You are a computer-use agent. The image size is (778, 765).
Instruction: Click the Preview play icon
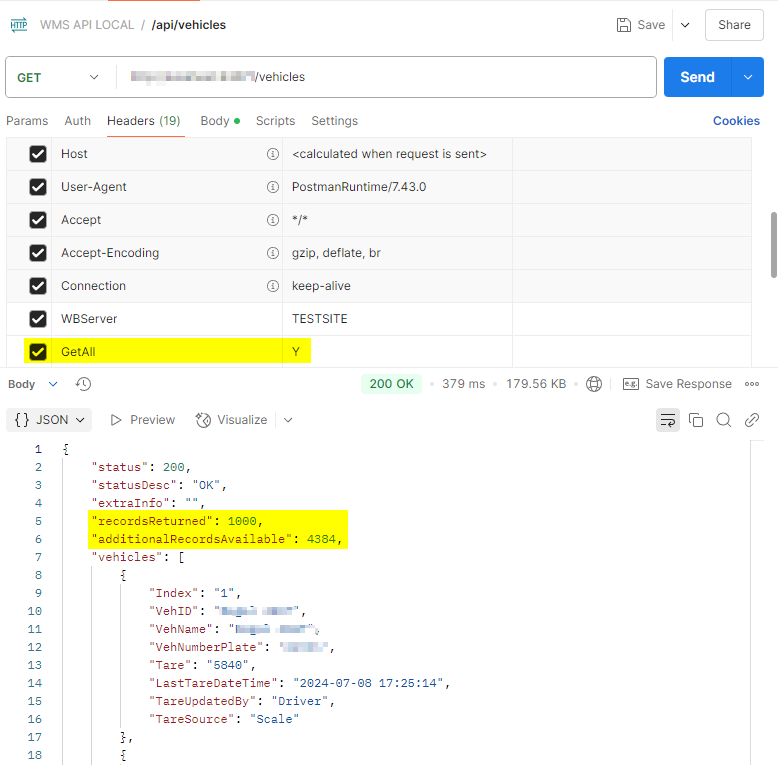(116, 420)
